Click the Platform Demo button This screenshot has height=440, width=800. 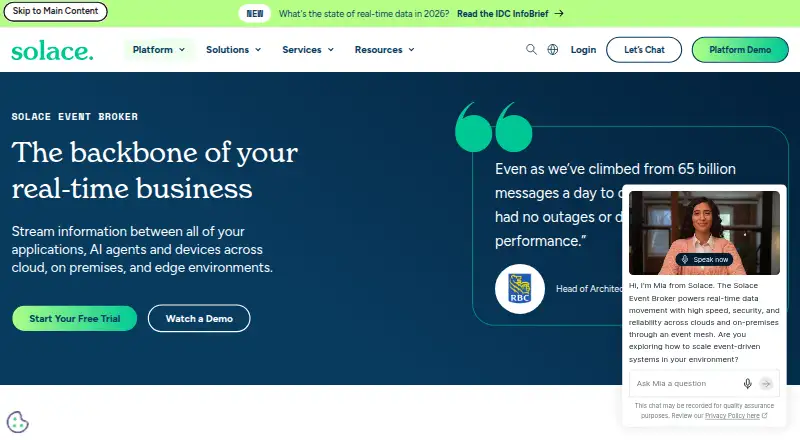[740, 50]
